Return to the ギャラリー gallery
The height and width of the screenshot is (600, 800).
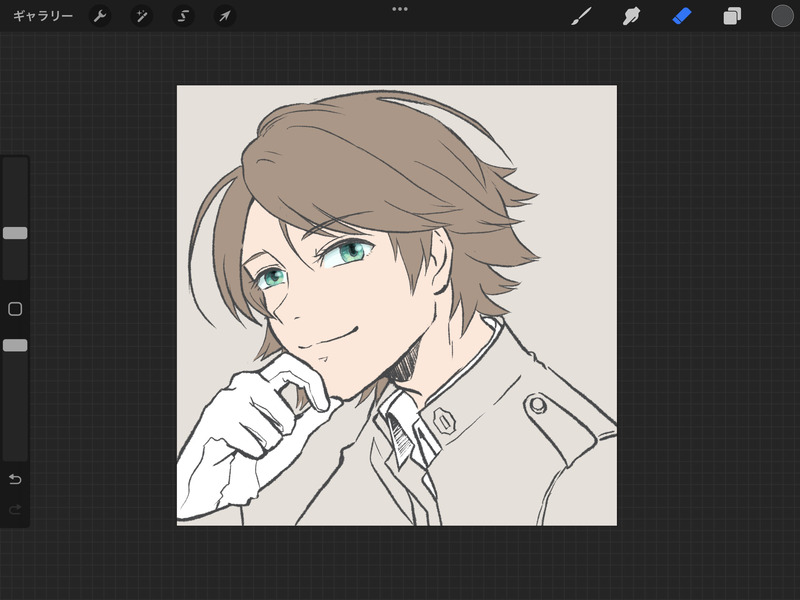click(43, 16)
